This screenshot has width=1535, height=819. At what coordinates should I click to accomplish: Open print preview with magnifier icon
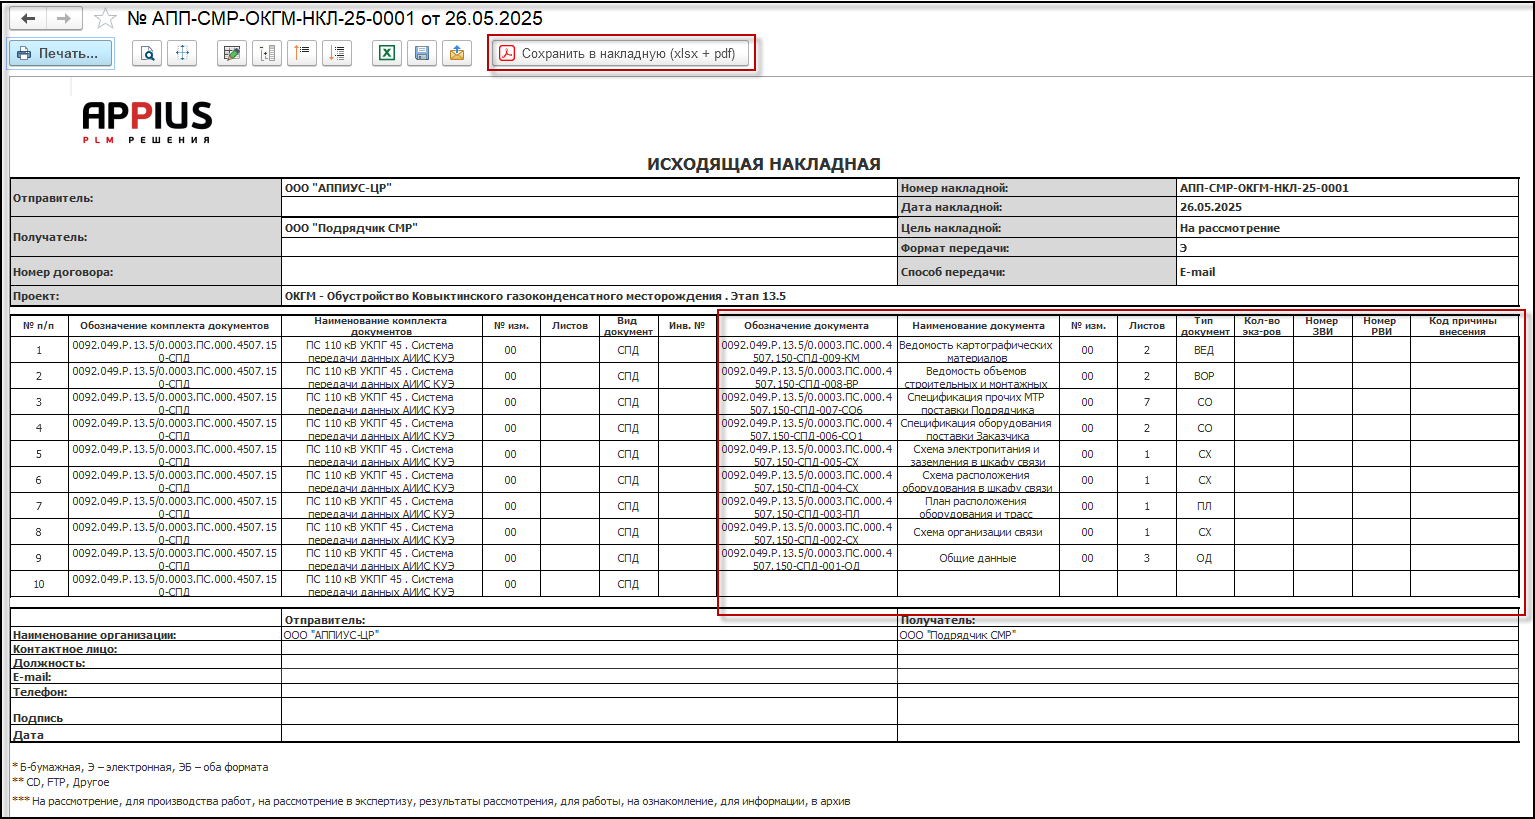tap(148, 54)
